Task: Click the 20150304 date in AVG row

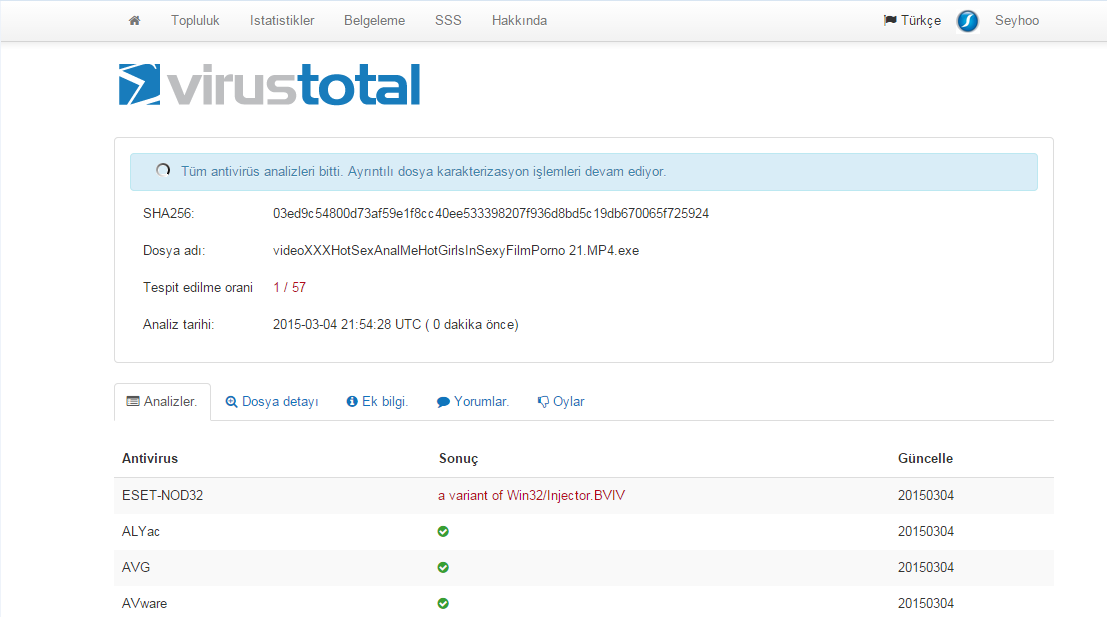Action: pyautogui.click(x=926, y=568)
